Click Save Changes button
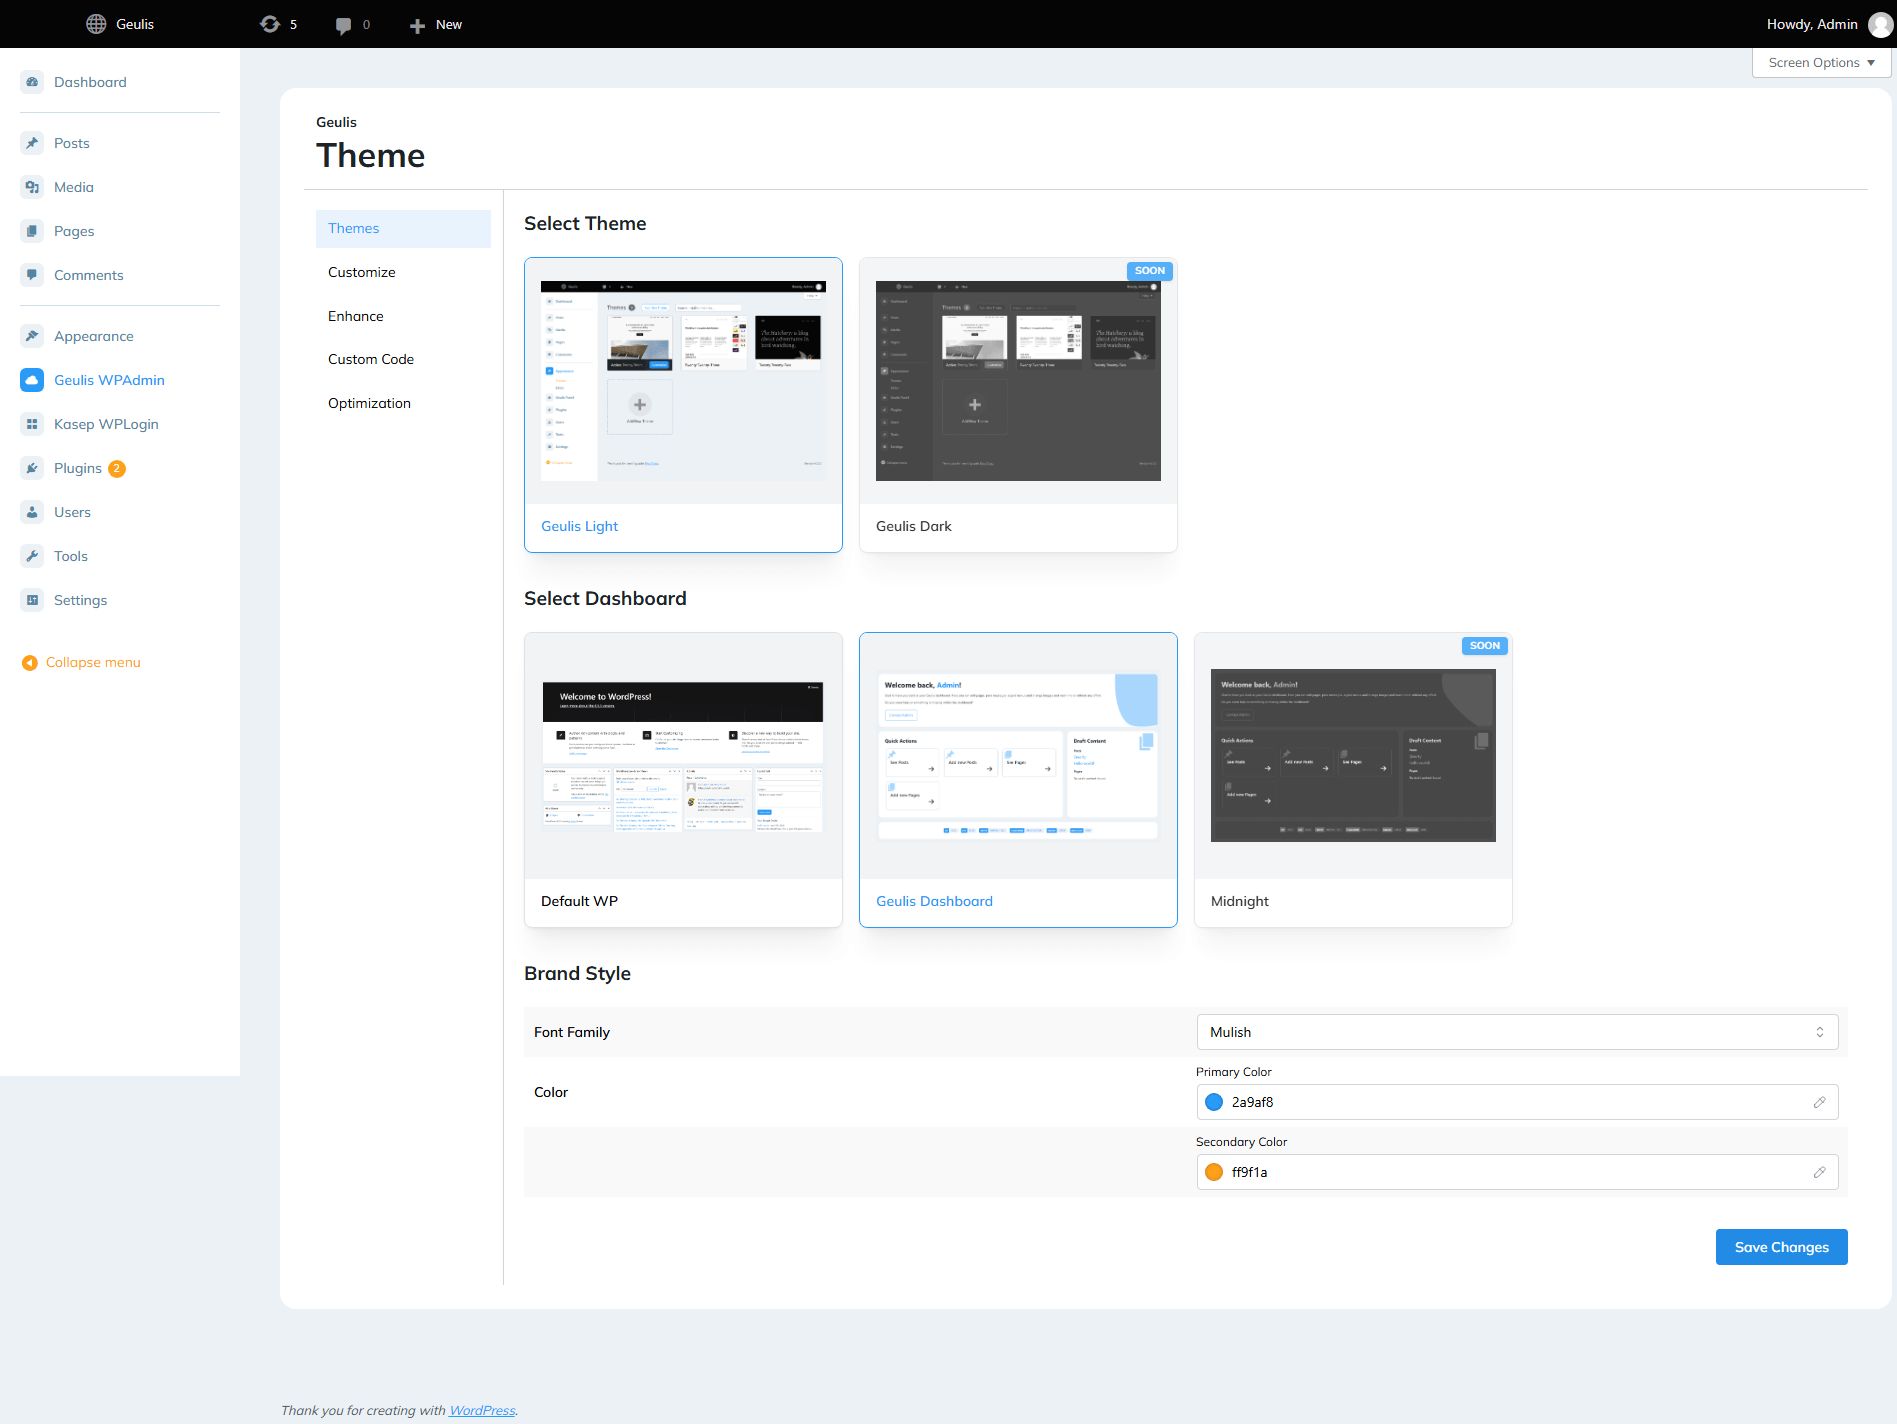 (1781, 1247)
